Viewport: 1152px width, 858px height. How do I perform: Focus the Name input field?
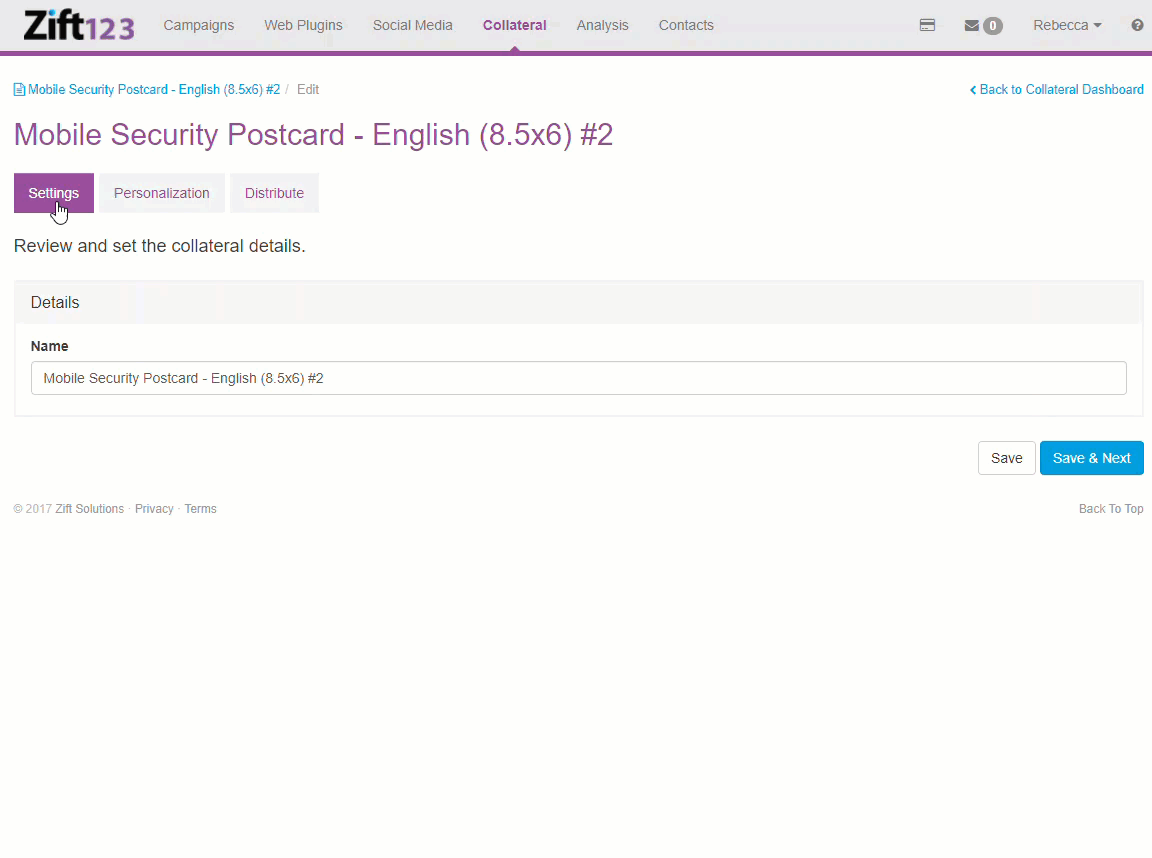(x=578, y=378)
